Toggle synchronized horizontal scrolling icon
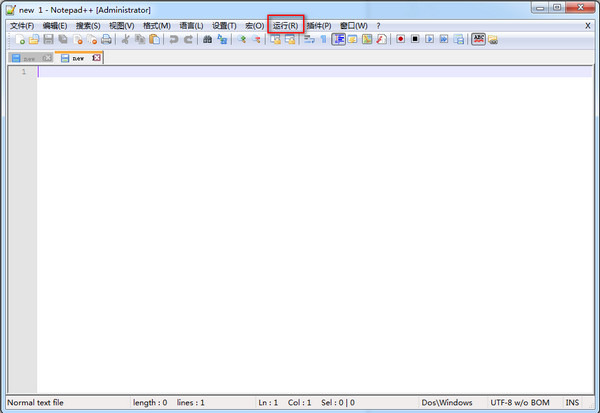The image size is (600, 413). [x=290, y=39]
